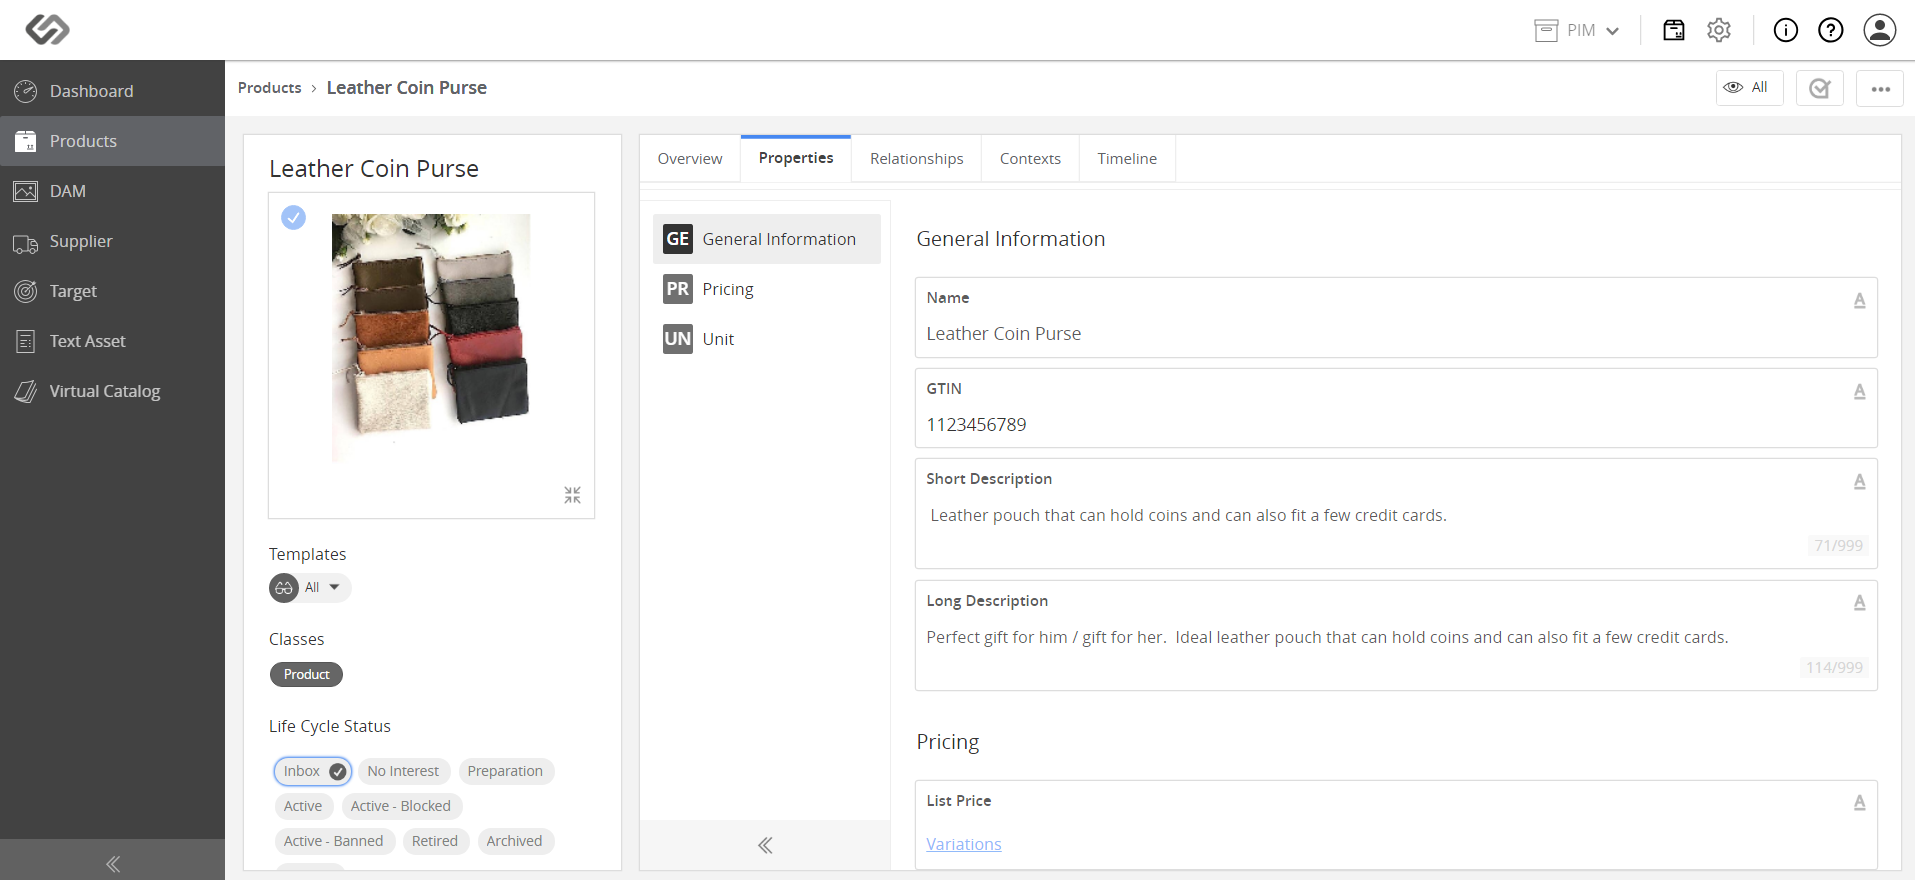Screen dimensions: 1915x880
Task: Switch to the Relationships tab
Action: 916,159
